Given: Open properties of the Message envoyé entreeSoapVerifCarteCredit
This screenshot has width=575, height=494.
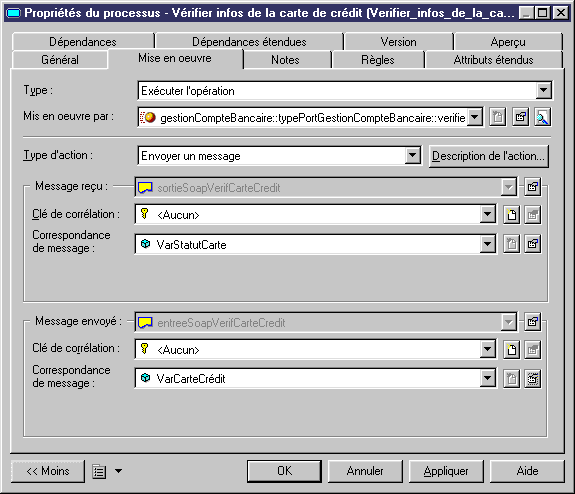Looking at the screenshot, I should click(532, 322).
